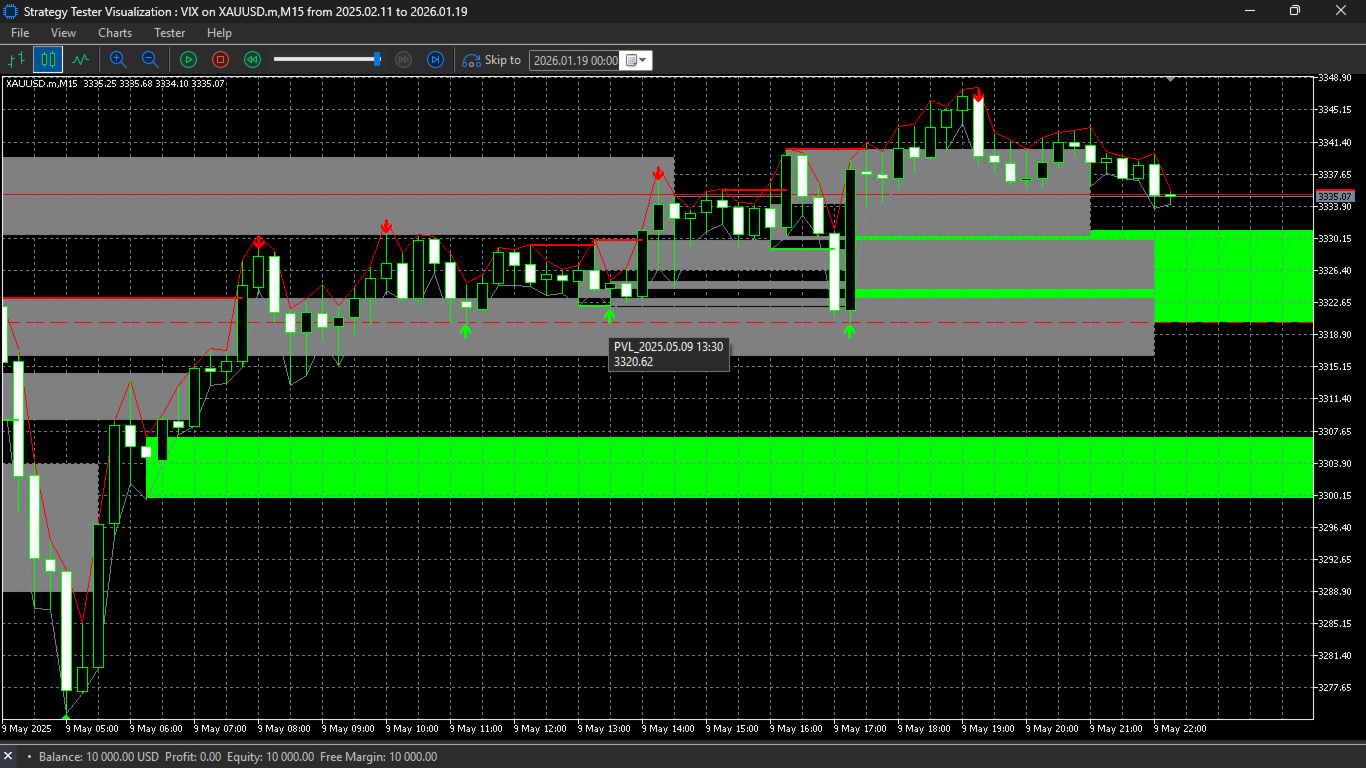The width and height of the screenshot is (1366, 768).
Task: Click the 3277.65 price scale label
Action: [x=1335, y=688]
